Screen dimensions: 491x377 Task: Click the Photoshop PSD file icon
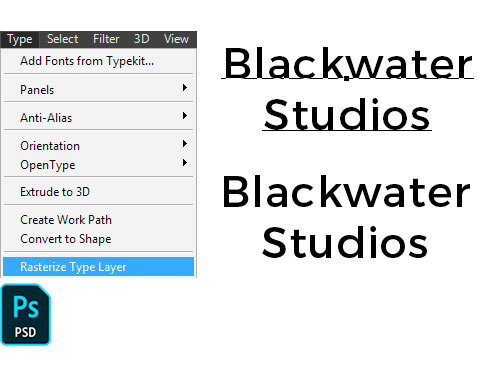coord(26,315)
